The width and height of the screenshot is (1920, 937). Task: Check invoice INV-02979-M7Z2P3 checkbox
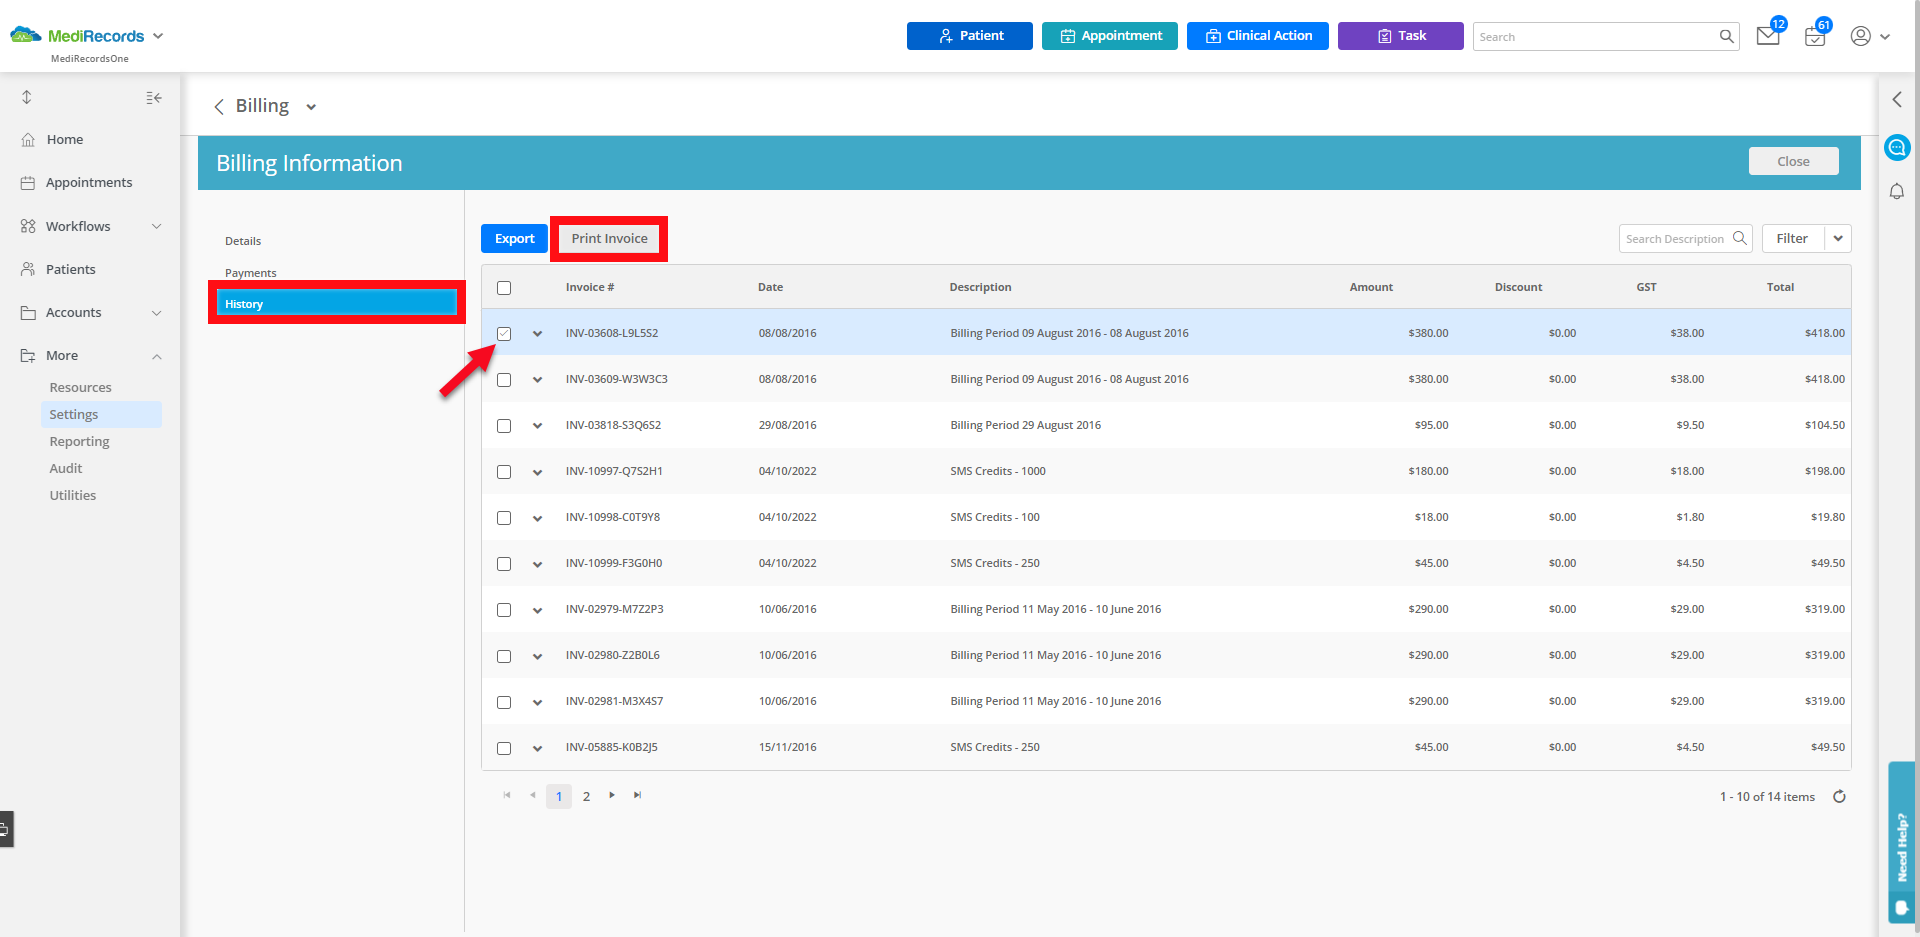tap(504, 610)
